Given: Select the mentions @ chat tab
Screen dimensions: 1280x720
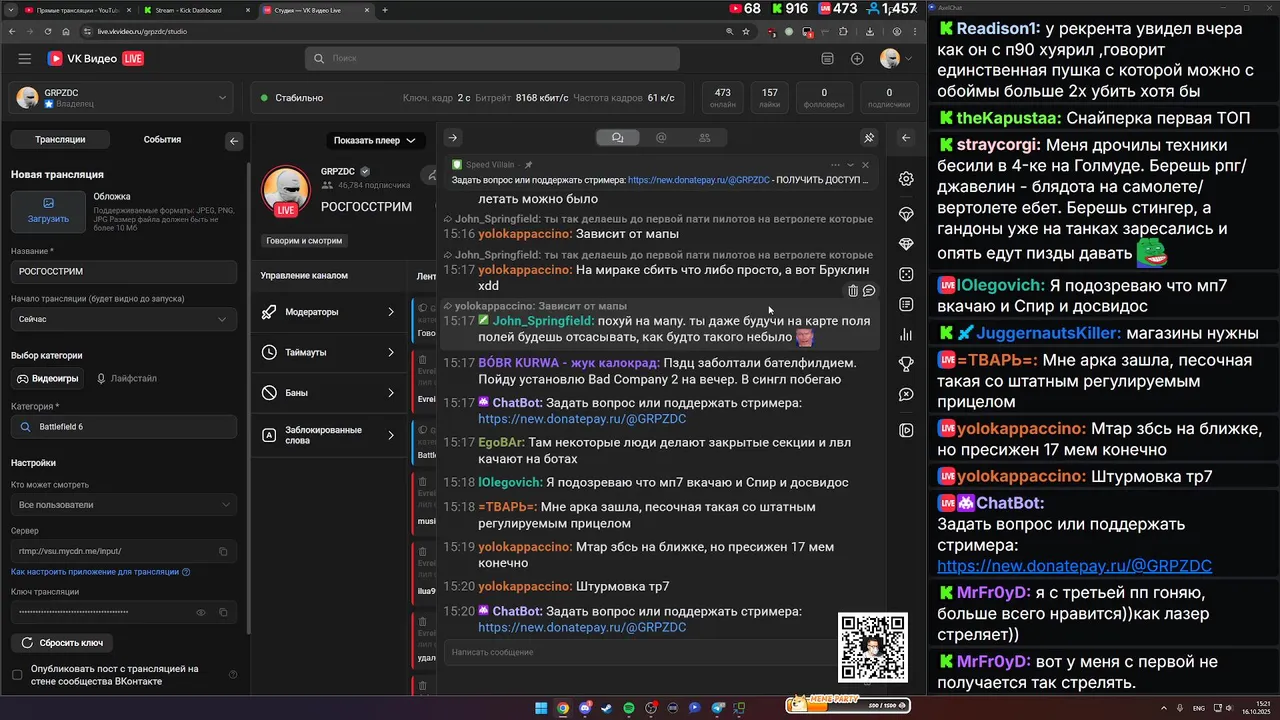Looking at the screenshot, I should 661,138.
